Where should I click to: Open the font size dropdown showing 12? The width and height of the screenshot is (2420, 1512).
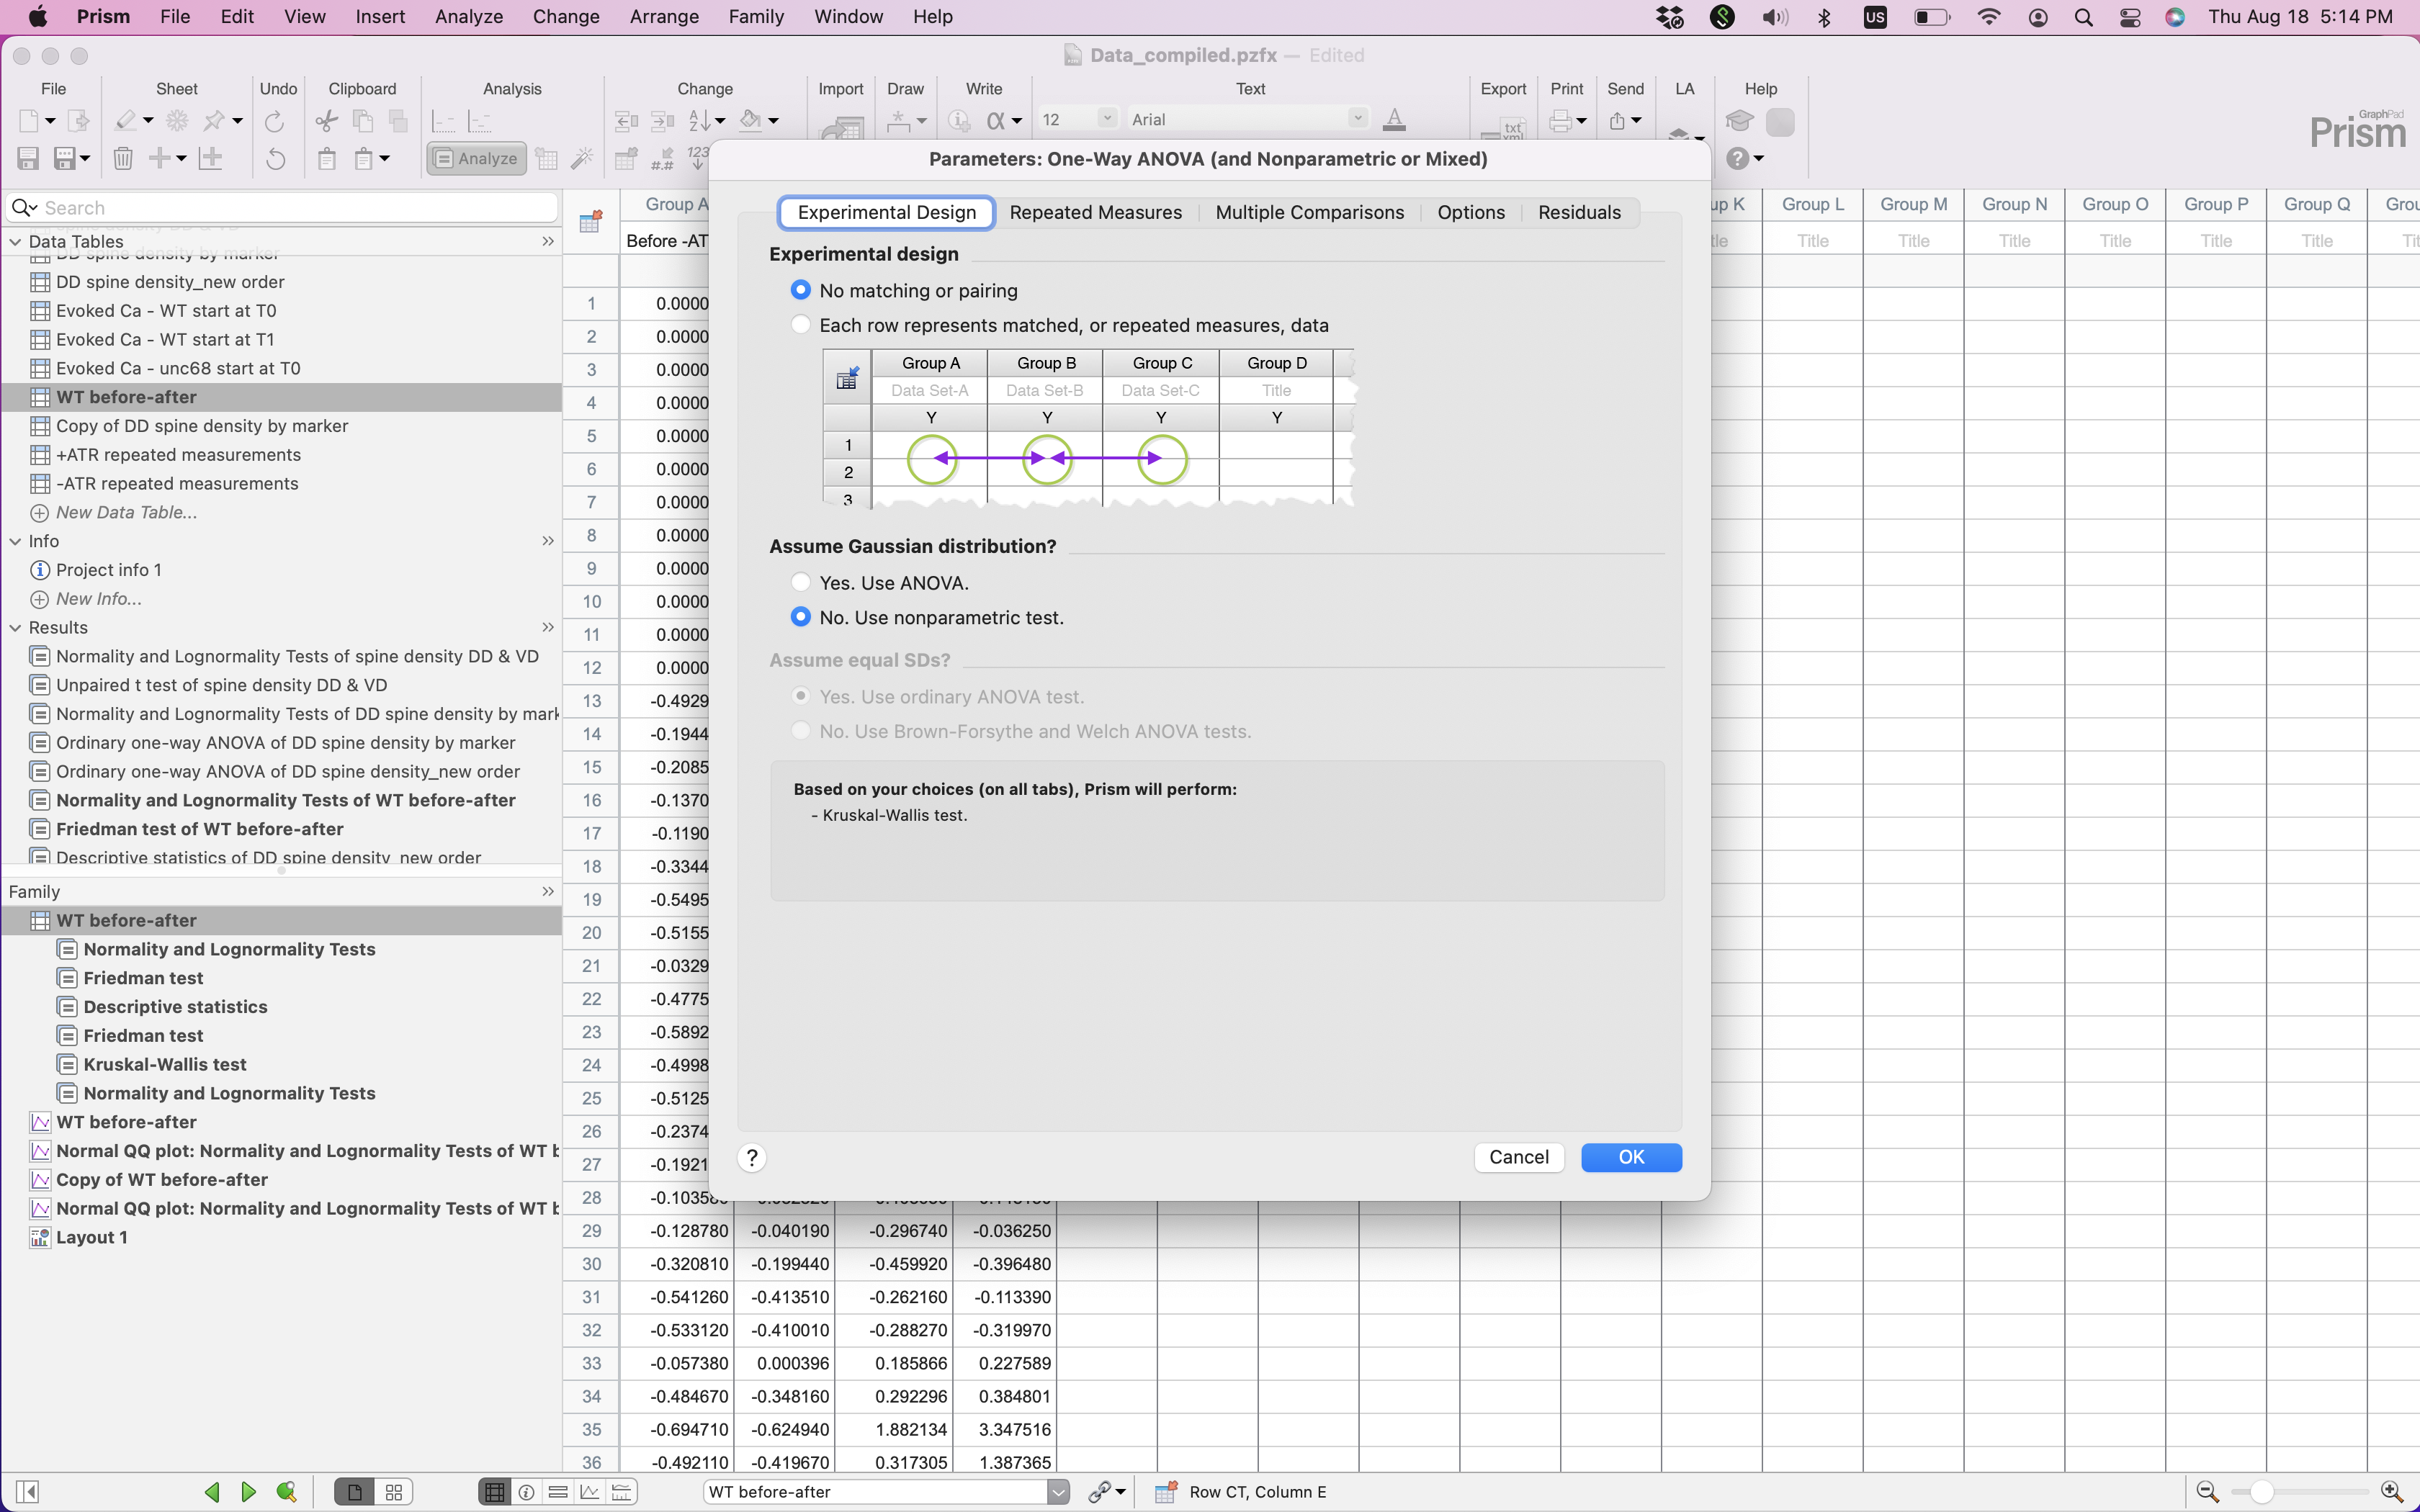(1106, 119)
